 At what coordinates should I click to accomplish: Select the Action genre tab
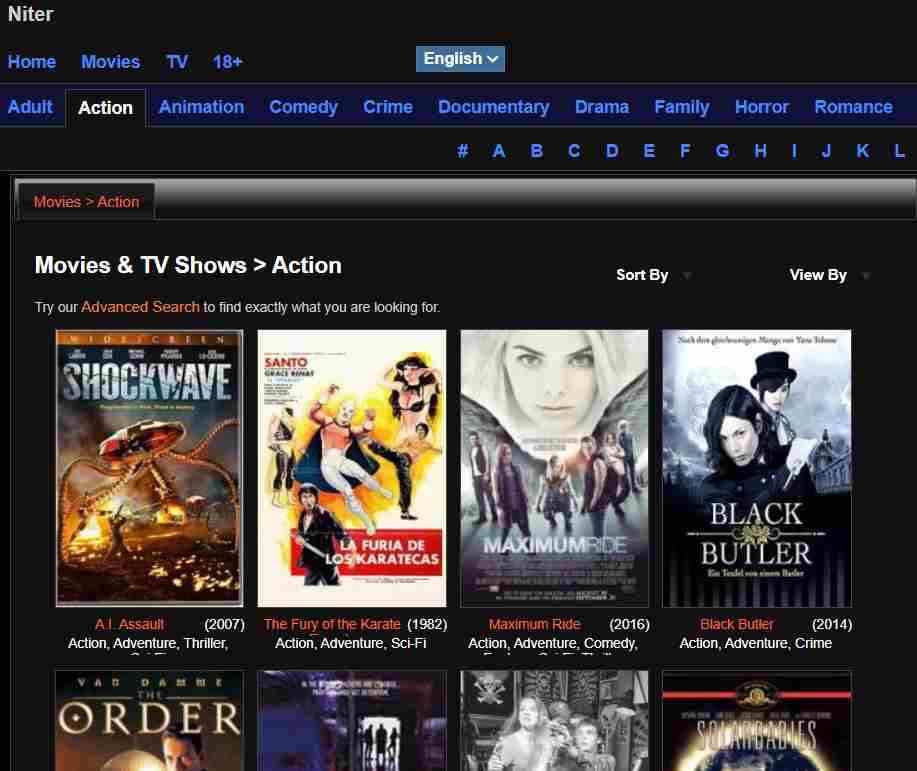tap(105, 108)
